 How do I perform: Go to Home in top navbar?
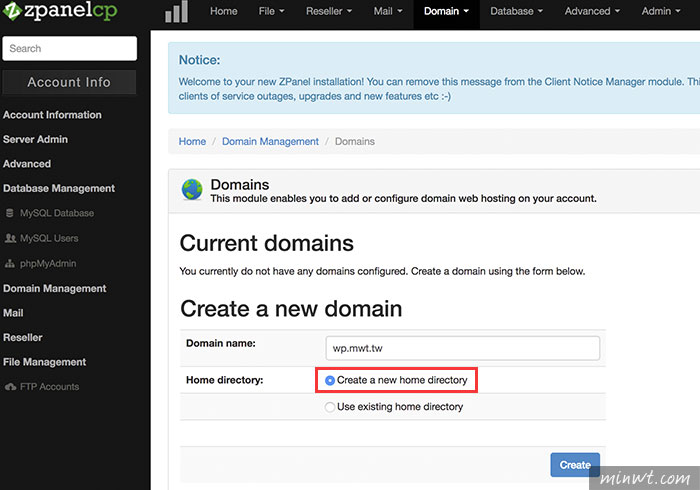tap(224, 11)
